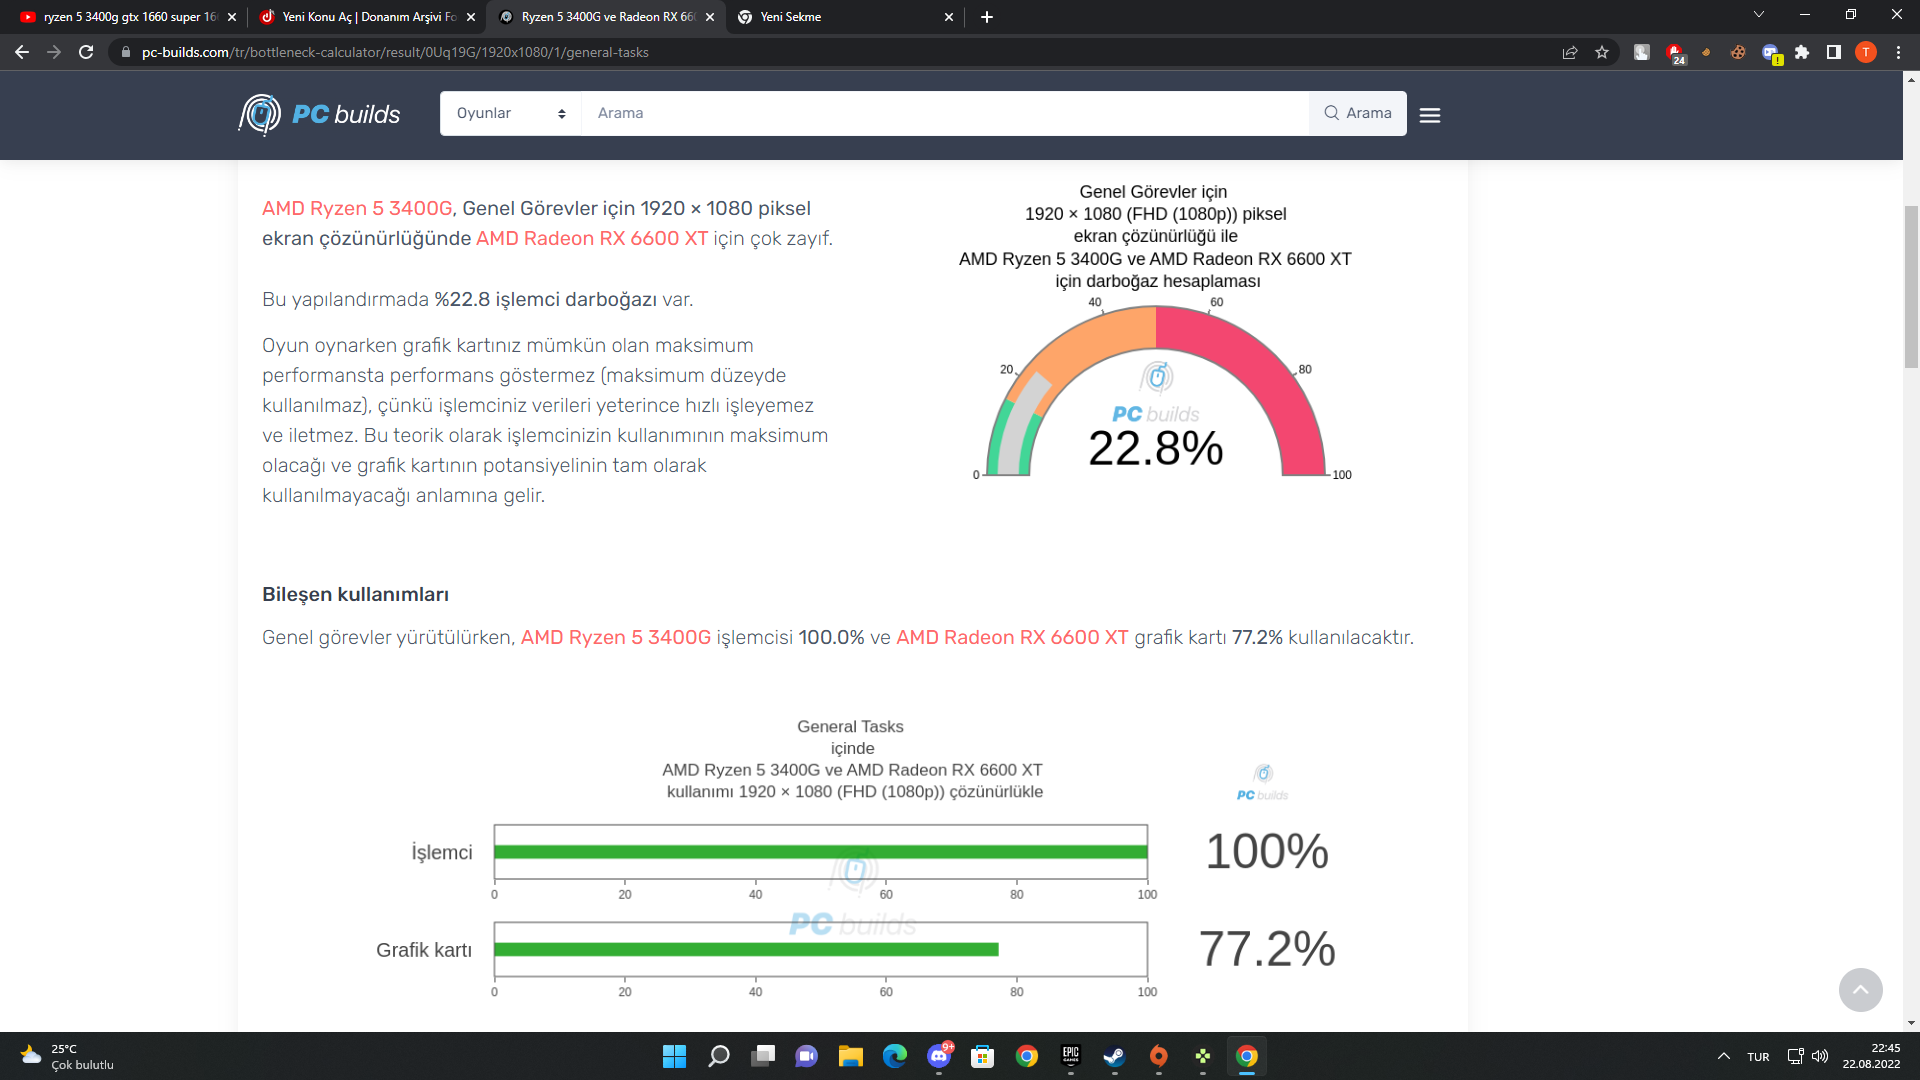
Task: Open the Discord taskbar icon
Action: [938, 1056]
